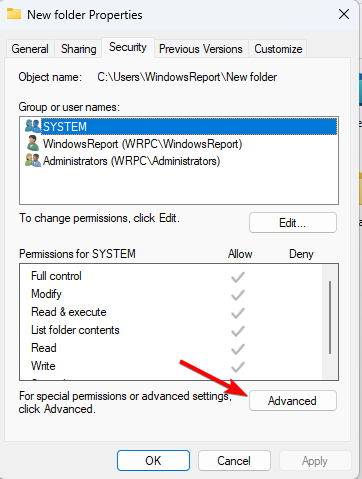Click the Administrators group icon
The height and width of the screenshot is (479, 362).
(x=33, y=160)
